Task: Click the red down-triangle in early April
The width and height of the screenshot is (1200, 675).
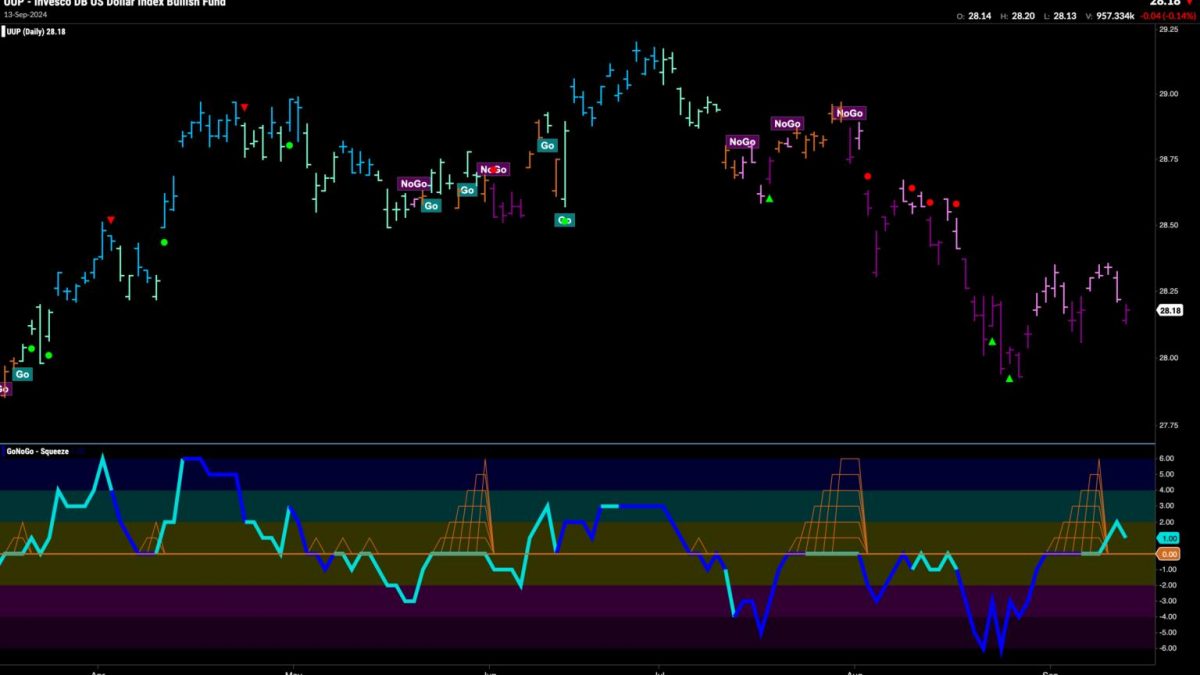Action: (x=111, y=219)
